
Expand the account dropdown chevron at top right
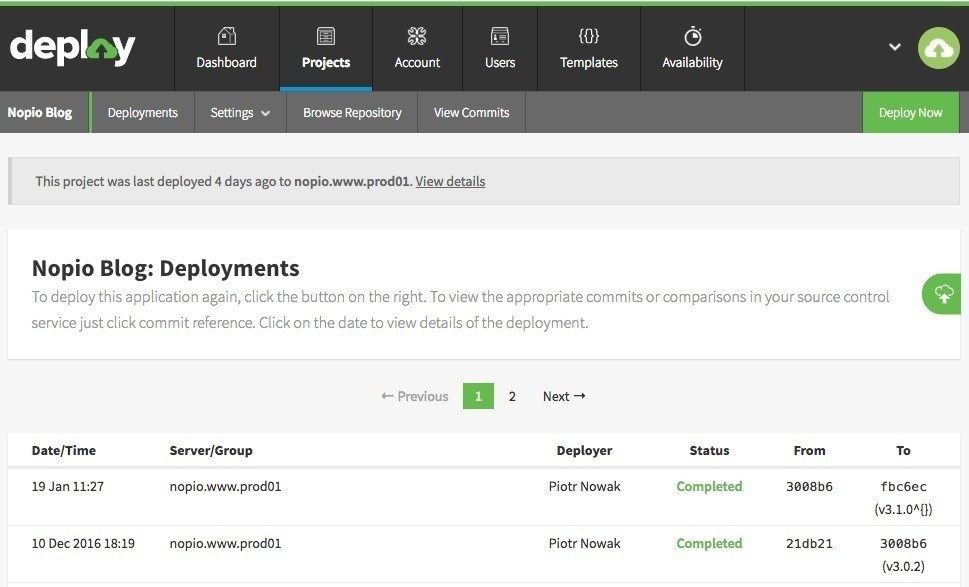(x=894, y=47)
